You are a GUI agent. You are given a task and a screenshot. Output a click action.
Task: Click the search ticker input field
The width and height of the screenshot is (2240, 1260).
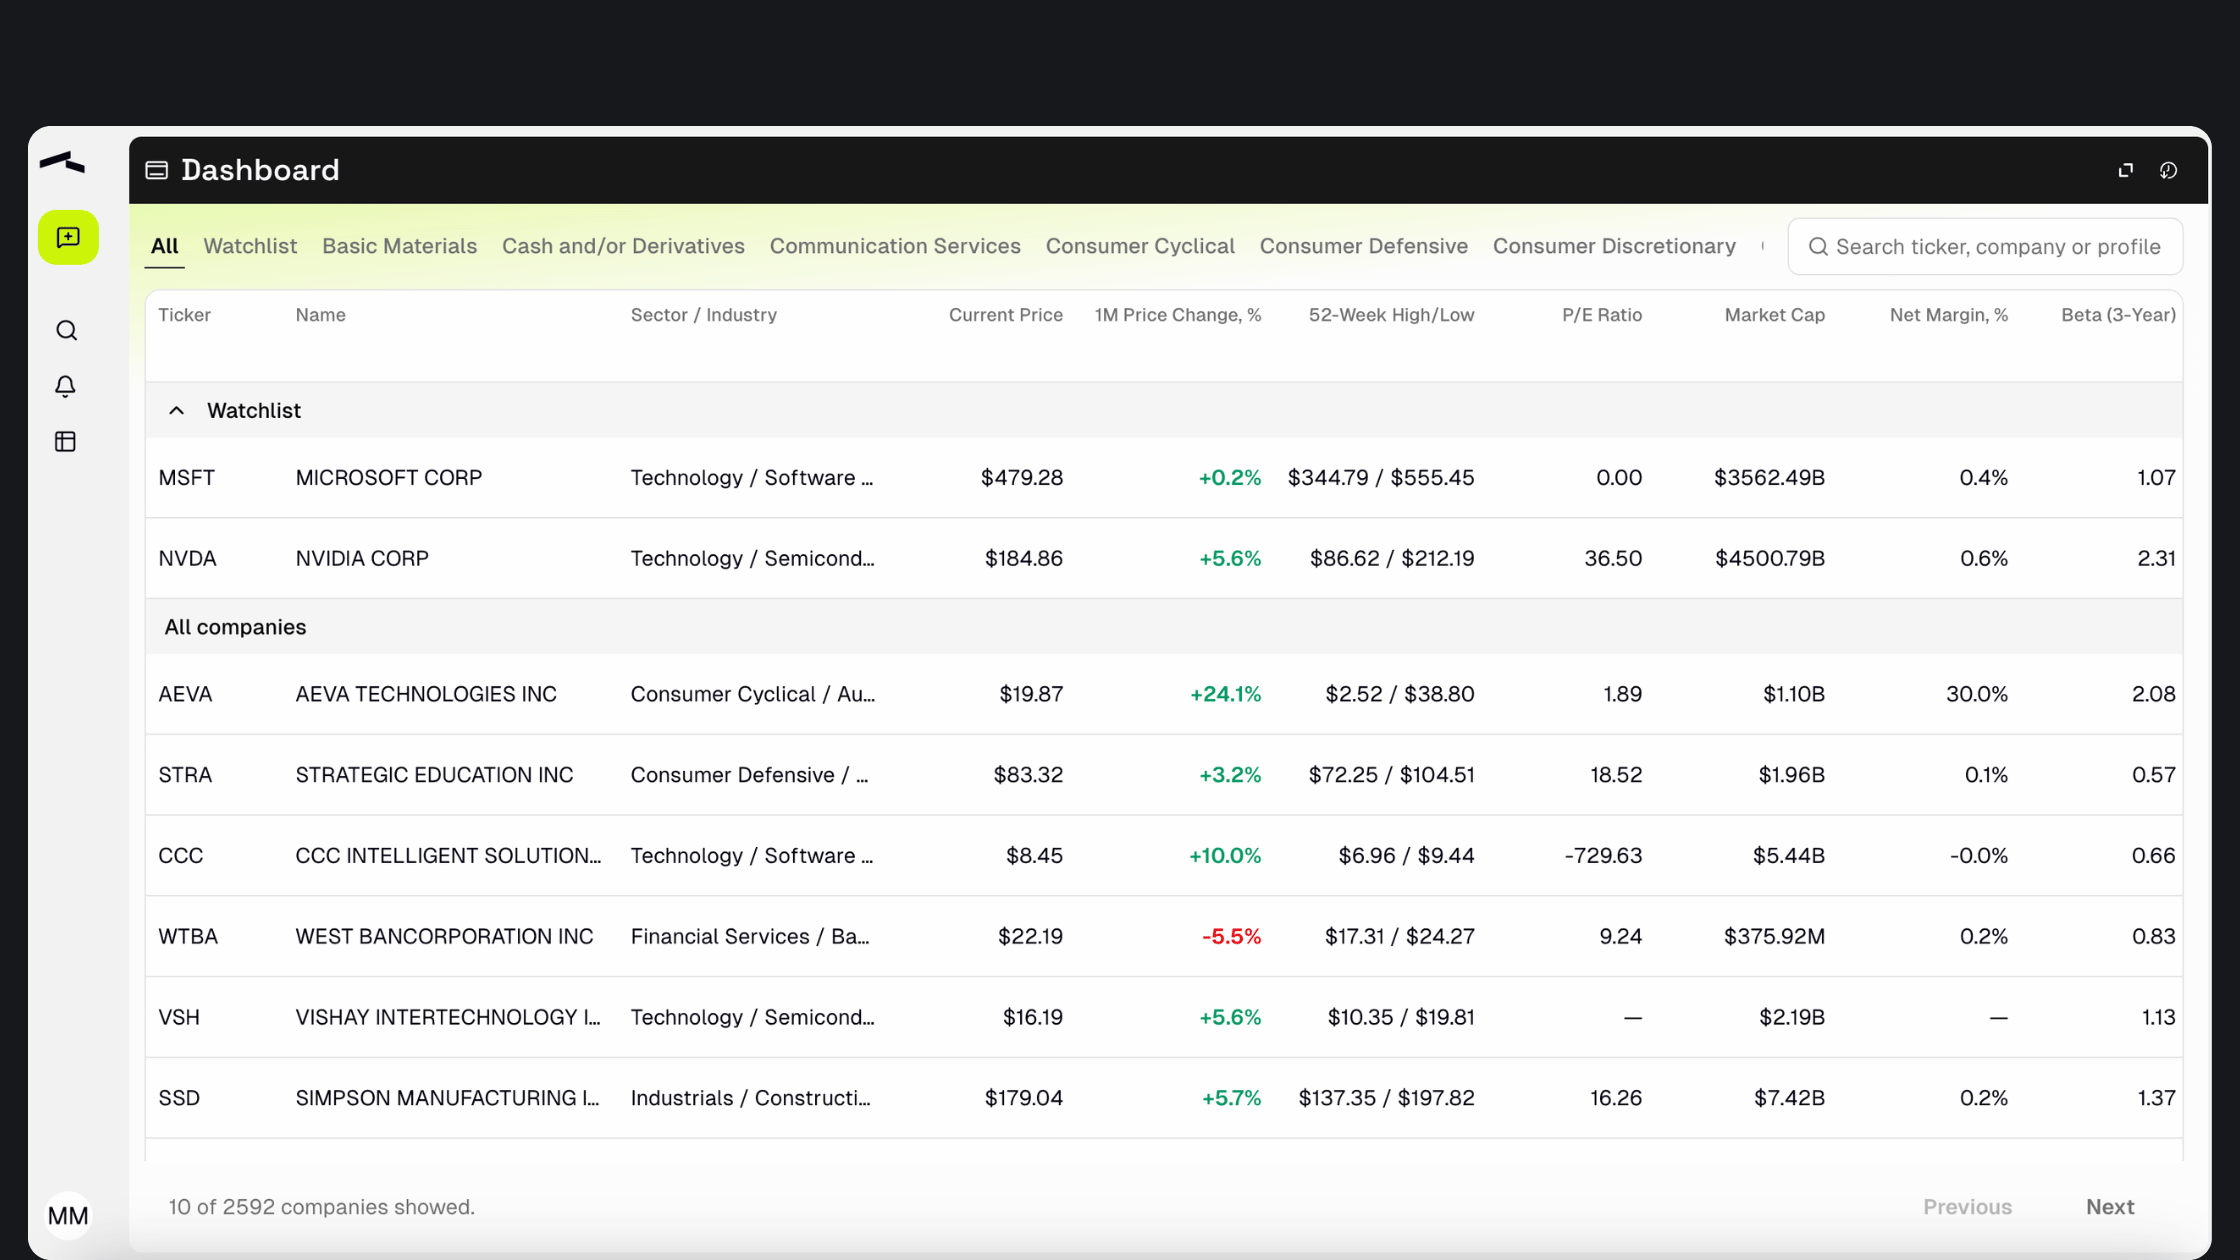(1996, 247)
